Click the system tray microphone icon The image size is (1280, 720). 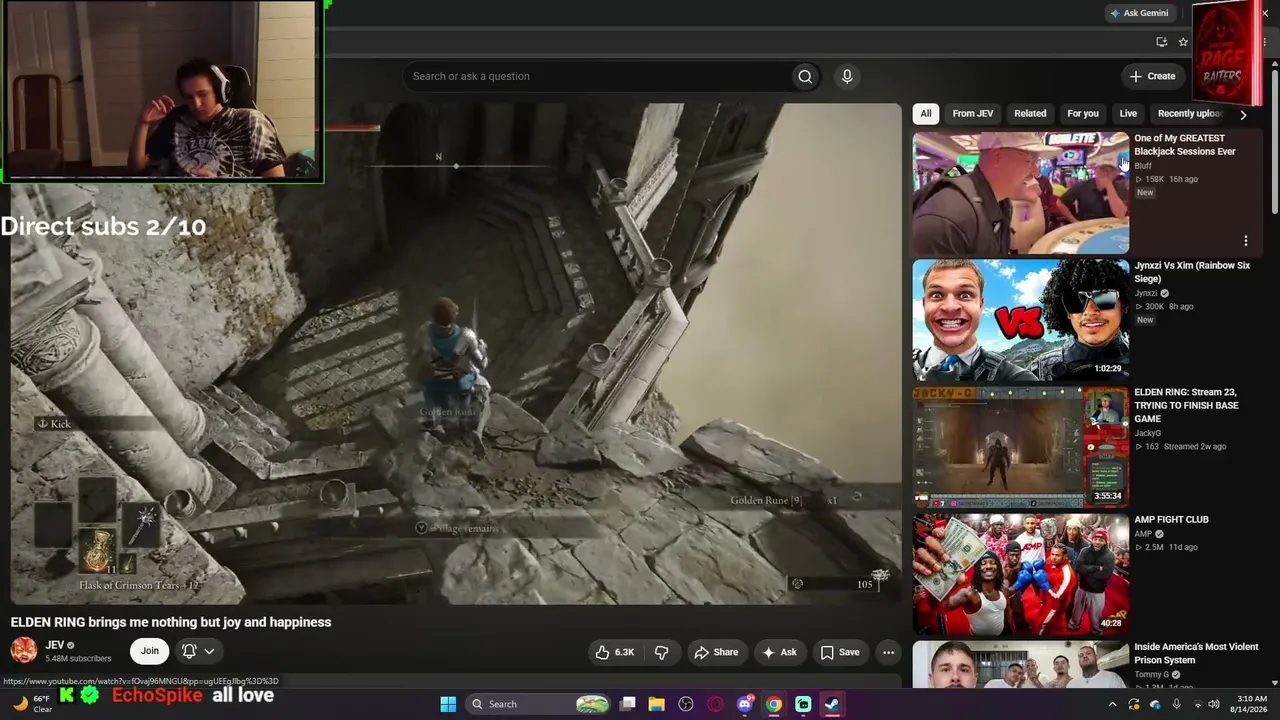pyautogui.click(x=1176, y=704)
